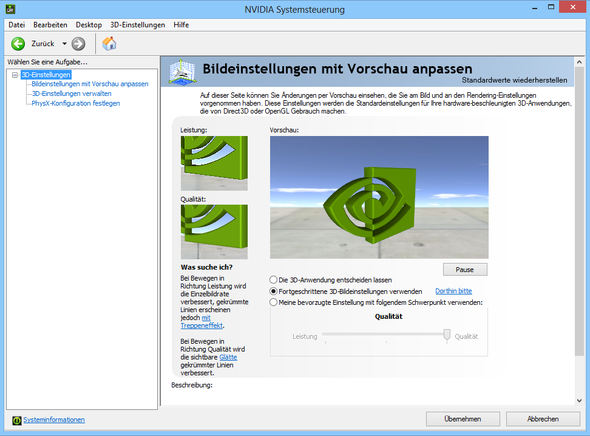590x436 pixels.
Task: Open the home page house icon
Action: click(x=109, y=44)
